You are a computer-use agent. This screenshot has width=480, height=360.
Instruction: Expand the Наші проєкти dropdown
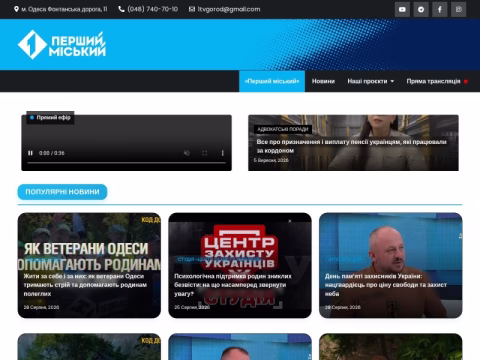371,81
